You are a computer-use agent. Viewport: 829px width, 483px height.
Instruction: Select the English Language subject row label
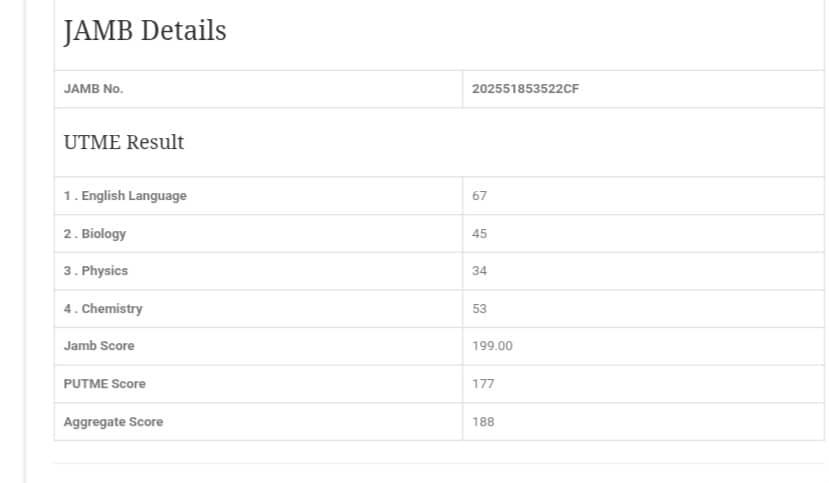coord(125,196)
